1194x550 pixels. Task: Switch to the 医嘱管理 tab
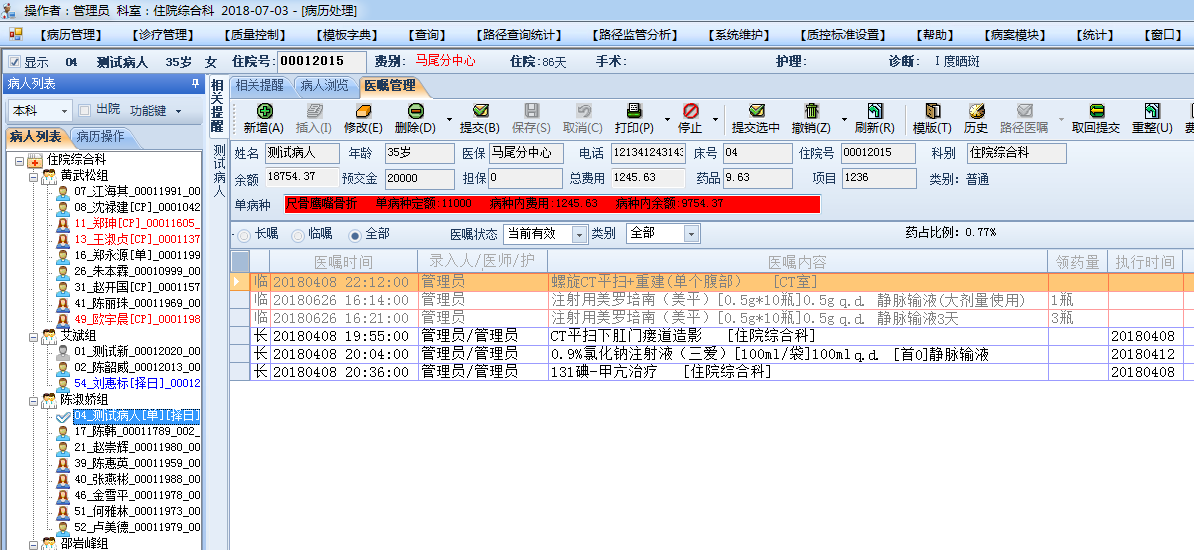click(390, 86)
